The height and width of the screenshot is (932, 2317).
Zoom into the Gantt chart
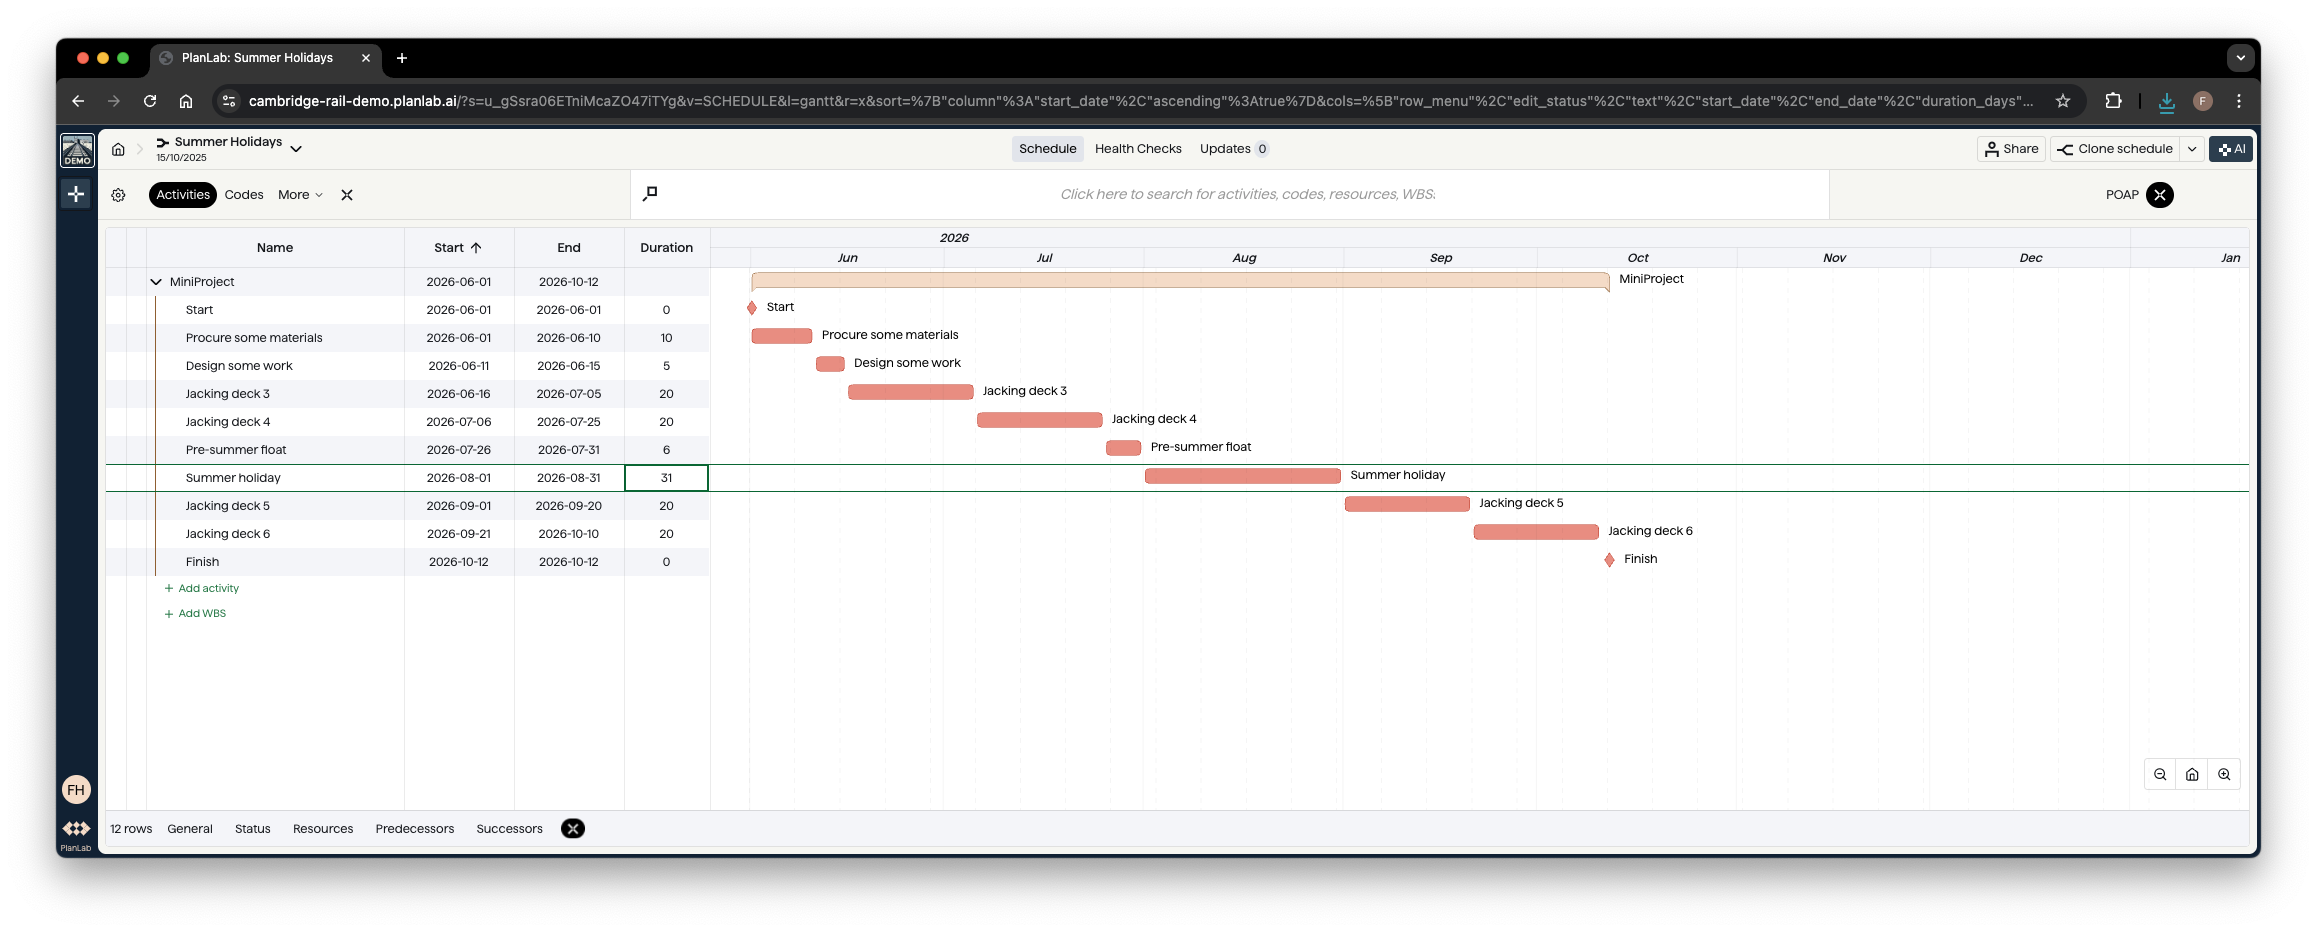click(x=2225, y=774)
